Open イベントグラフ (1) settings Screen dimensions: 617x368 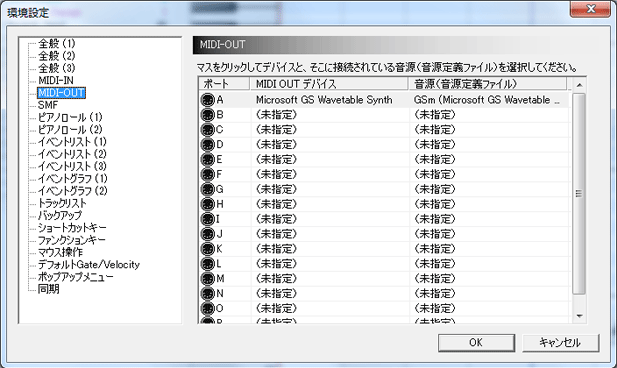click(x=73, y=178)
